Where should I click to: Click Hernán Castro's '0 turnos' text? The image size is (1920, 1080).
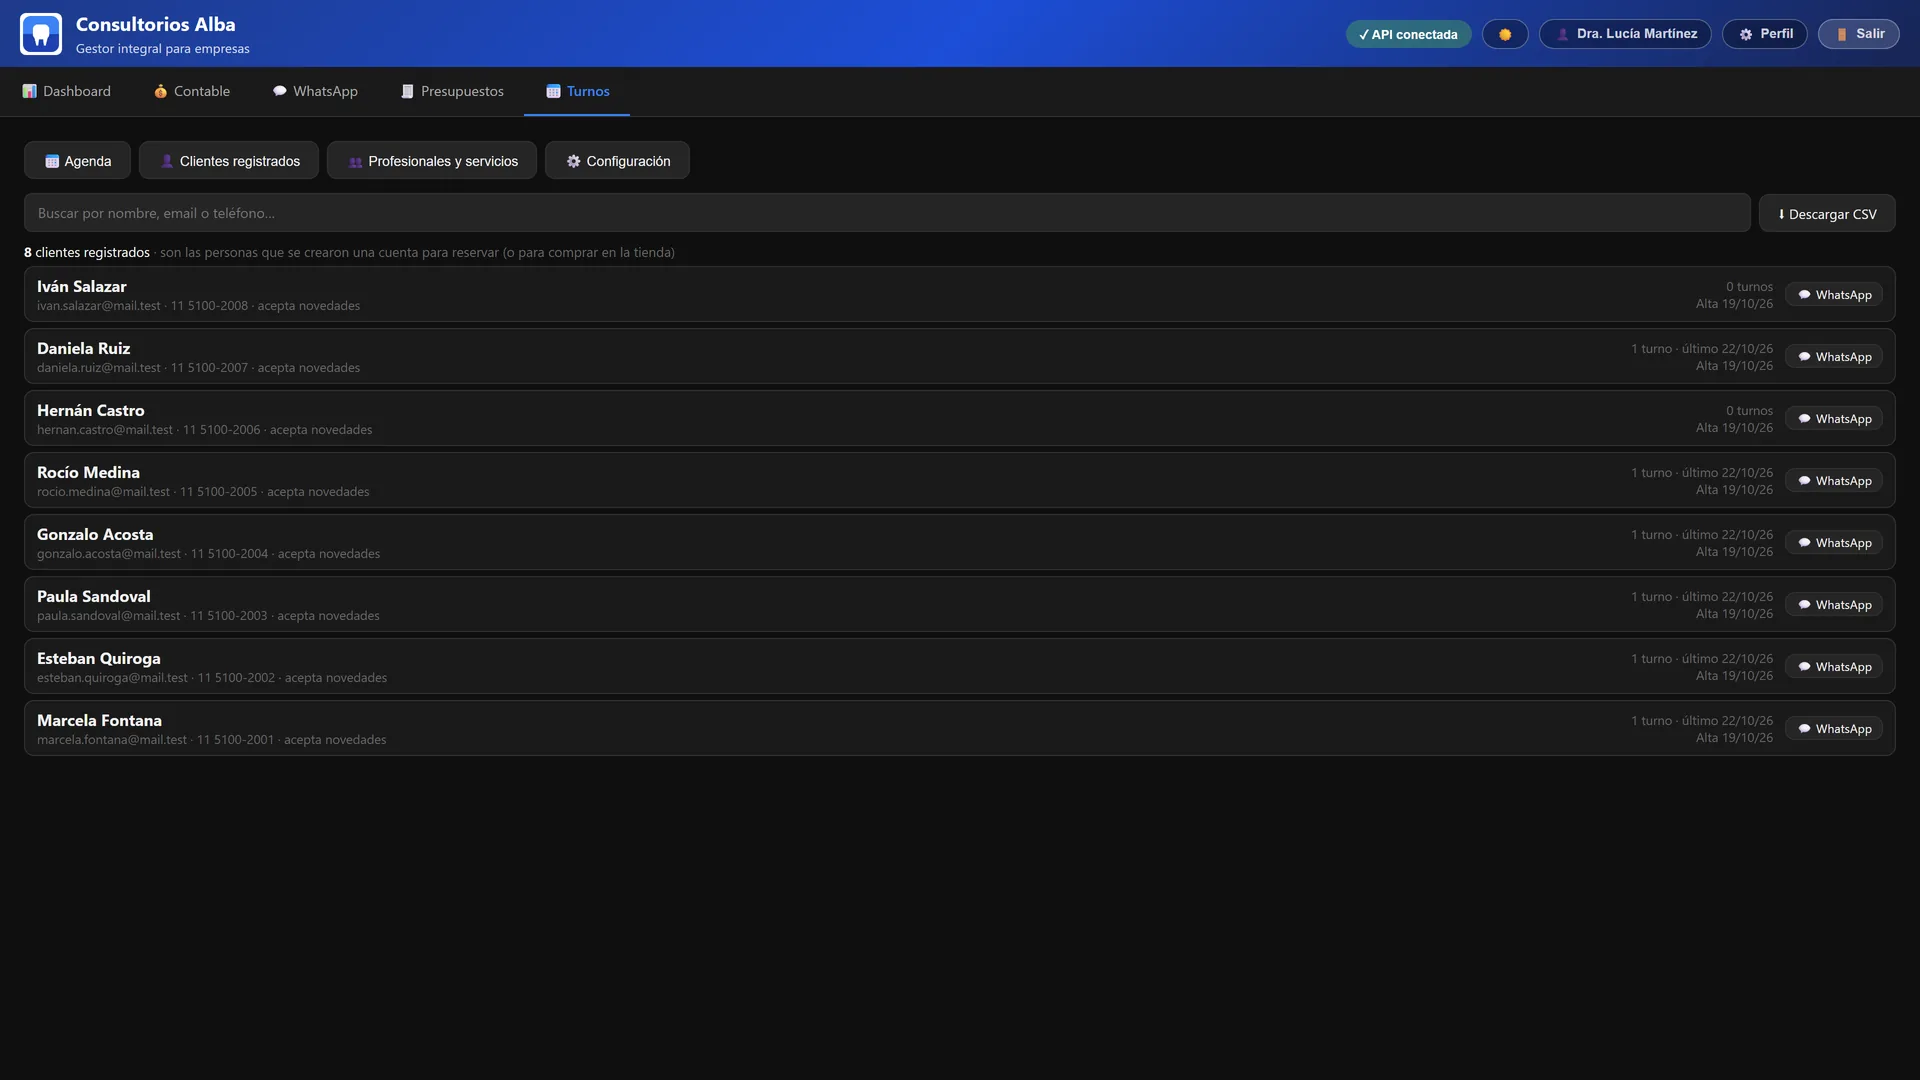click(x=1749, y=411)
